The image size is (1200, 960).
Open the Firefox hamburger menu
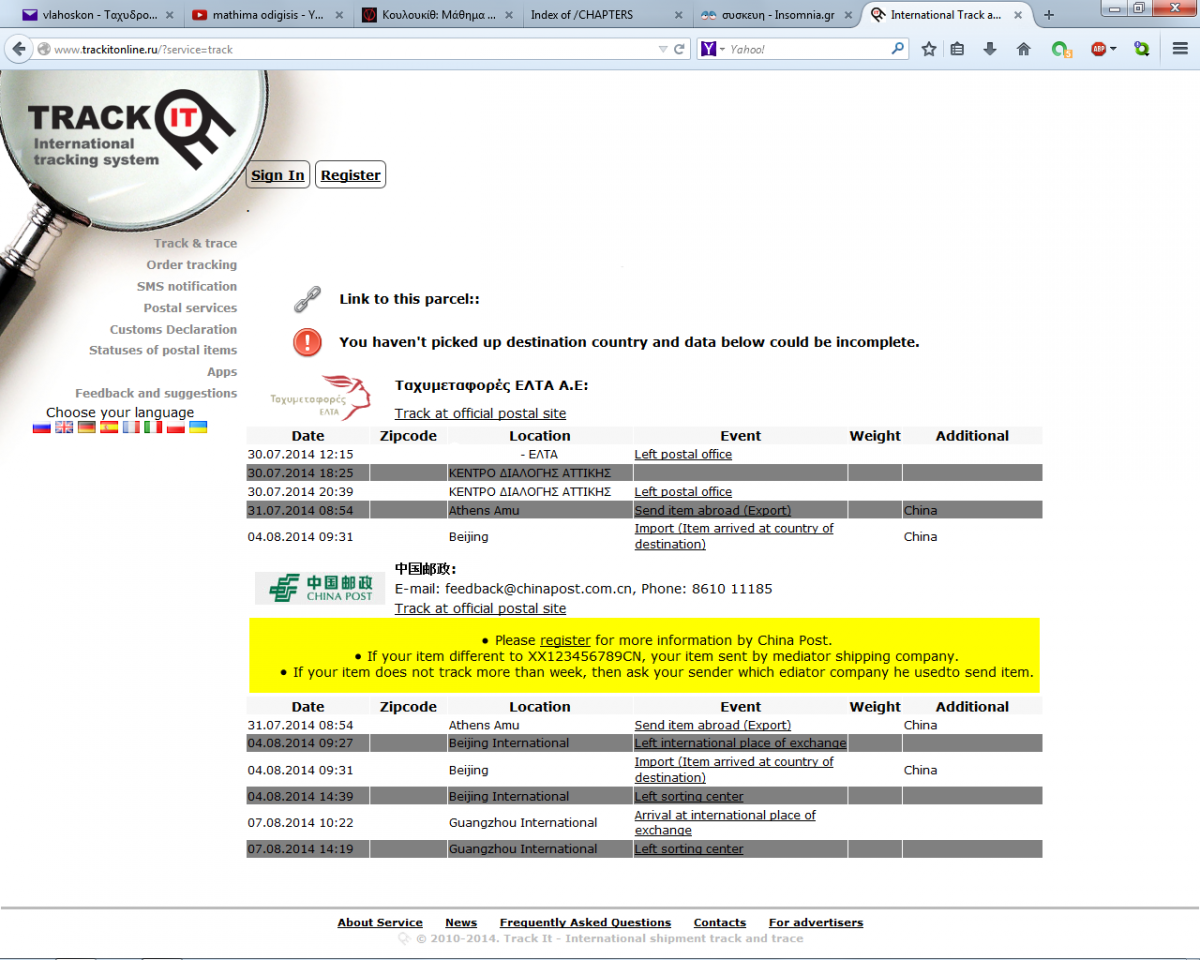[1180, 49]
